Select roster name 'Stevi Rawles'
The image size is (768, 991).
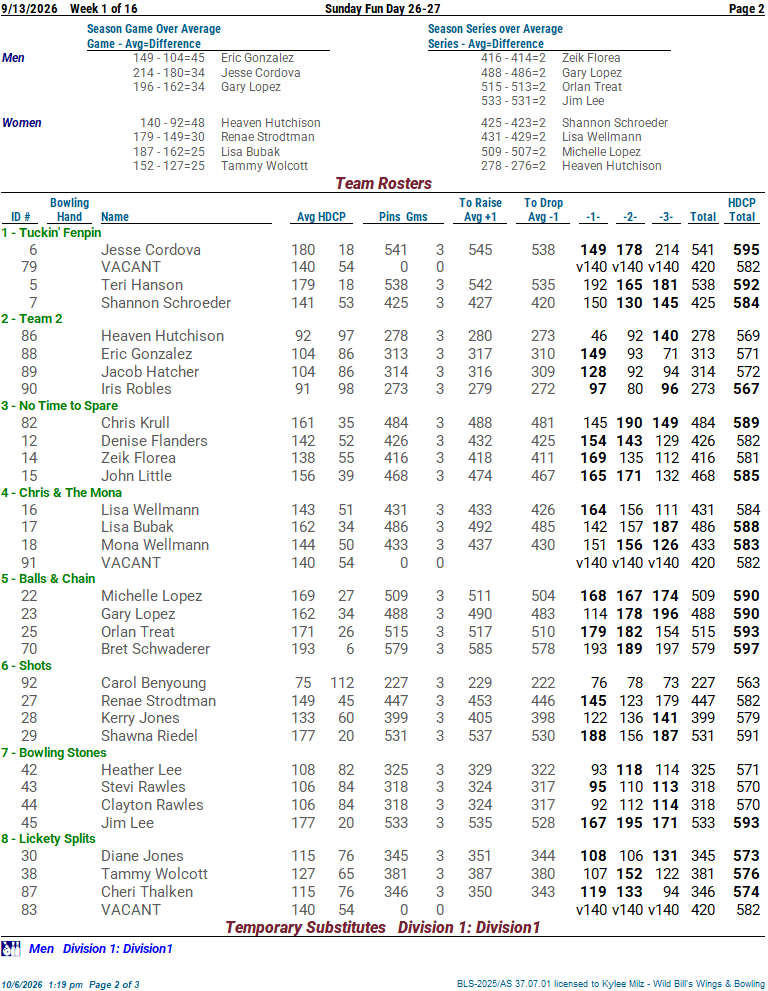143,787
